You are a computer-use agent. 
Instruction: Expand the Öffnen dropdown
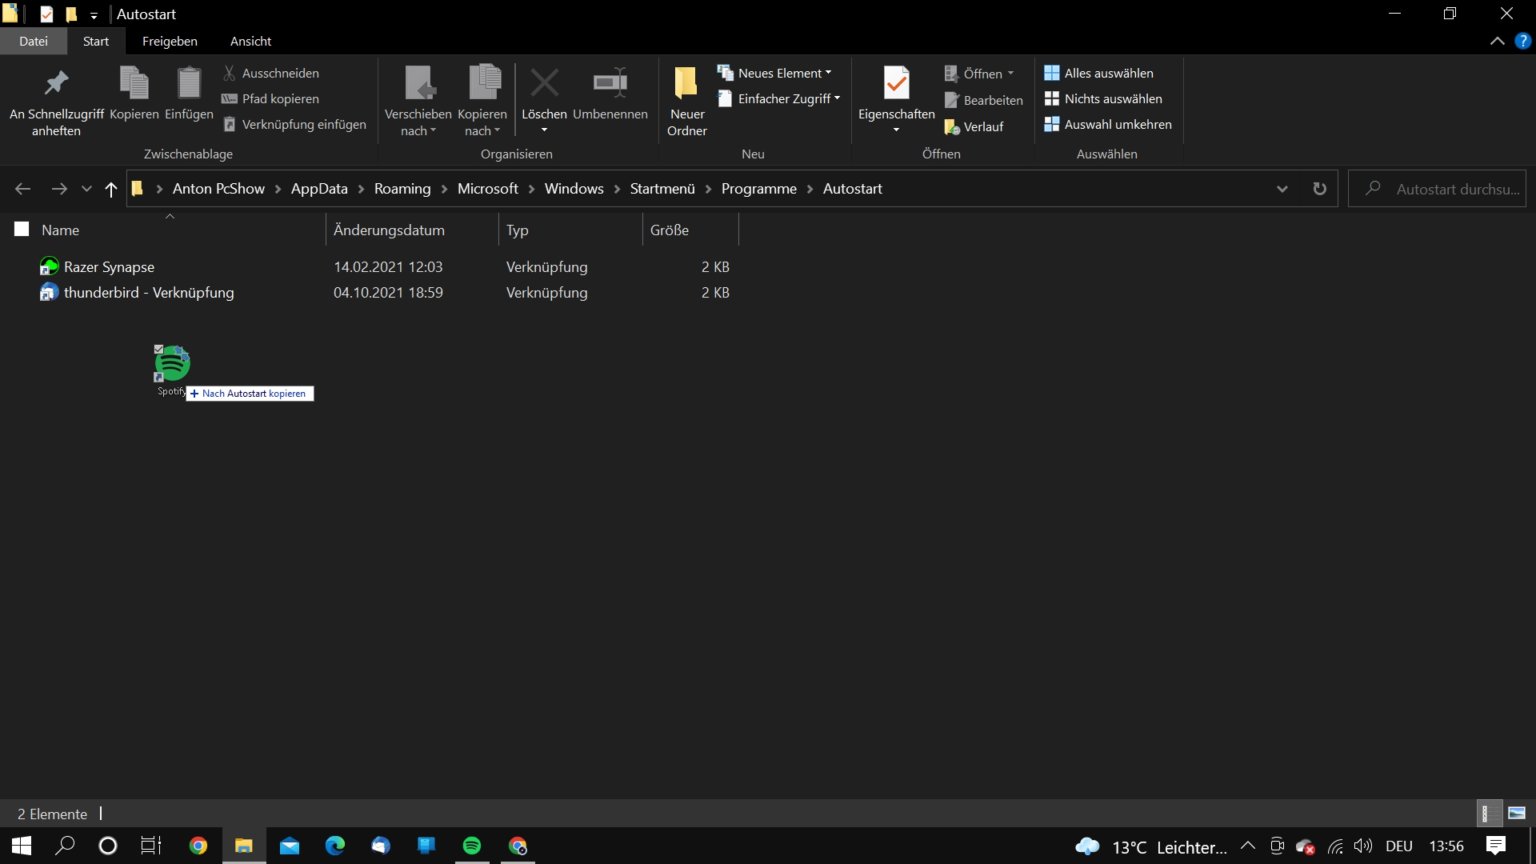point(1010,73)
